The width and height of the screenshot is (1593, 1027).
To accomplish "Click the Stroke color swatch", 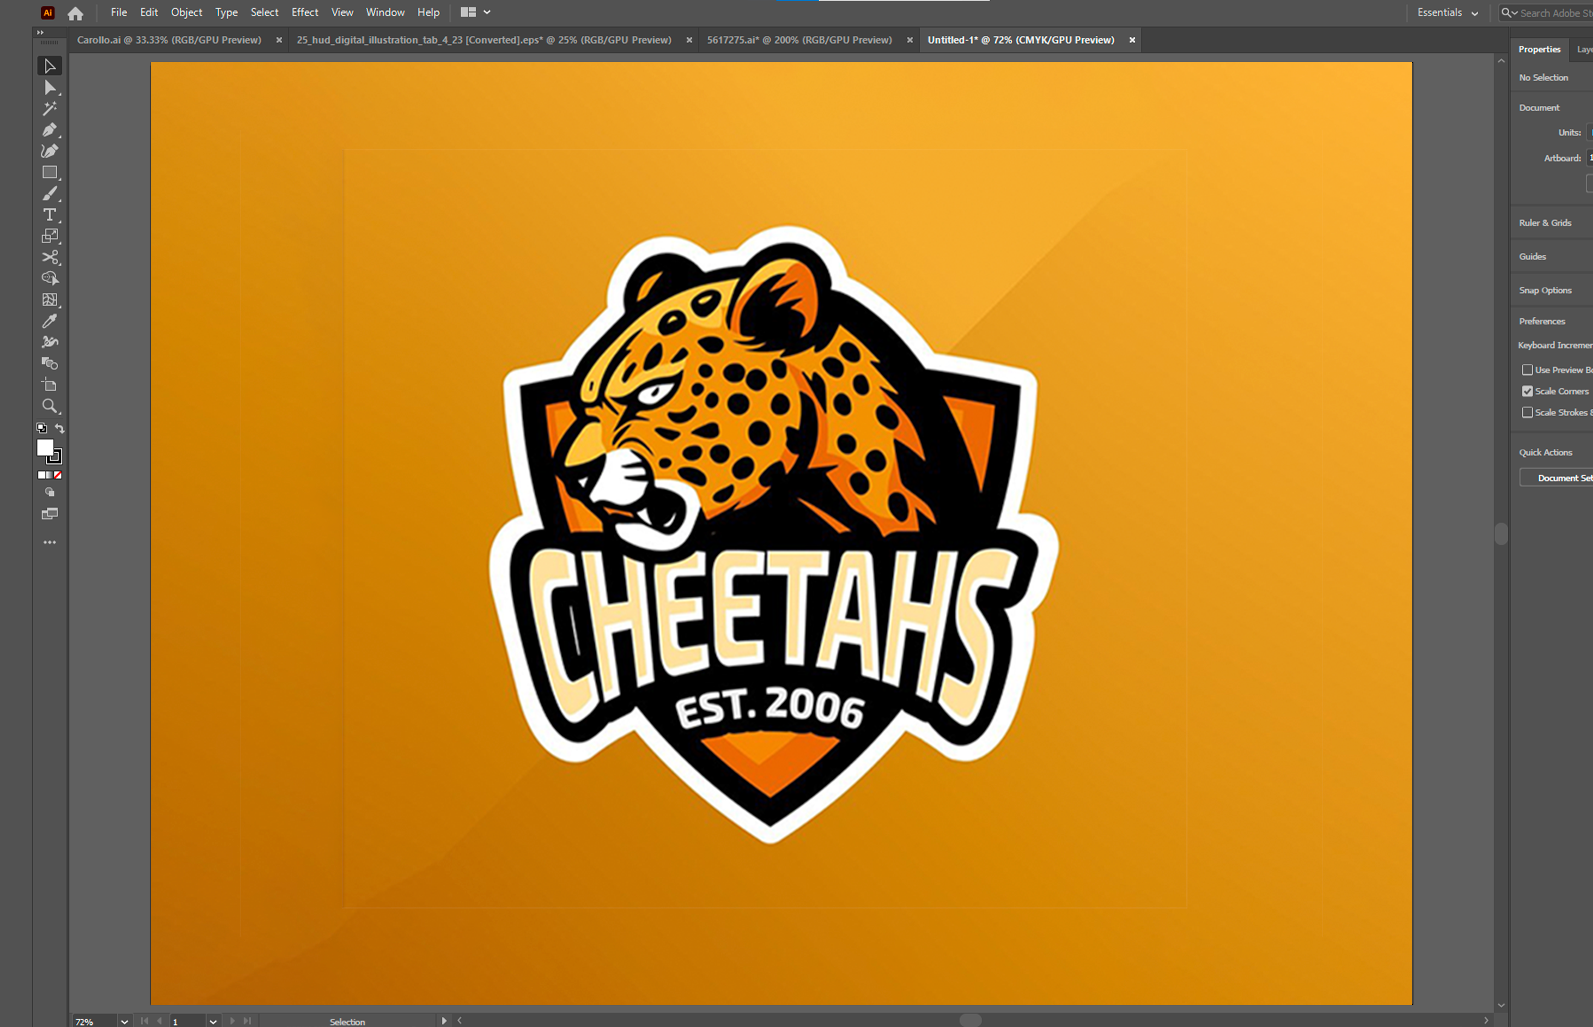I will pos(55,458).
